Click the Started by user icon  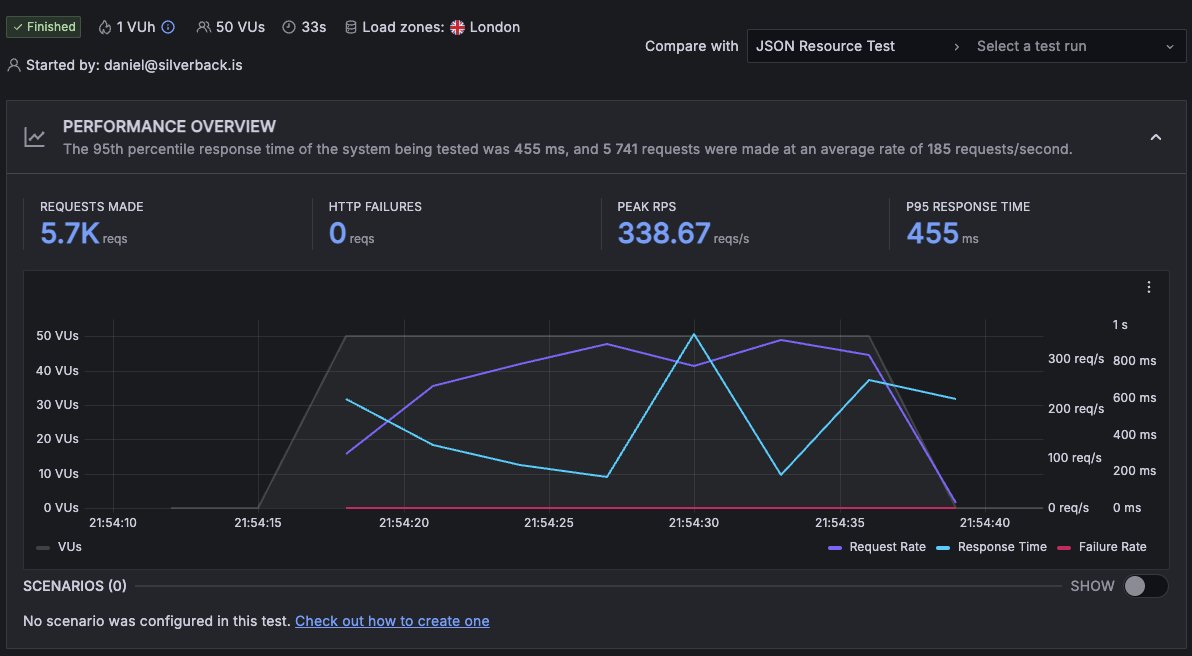tap(14, 65)
